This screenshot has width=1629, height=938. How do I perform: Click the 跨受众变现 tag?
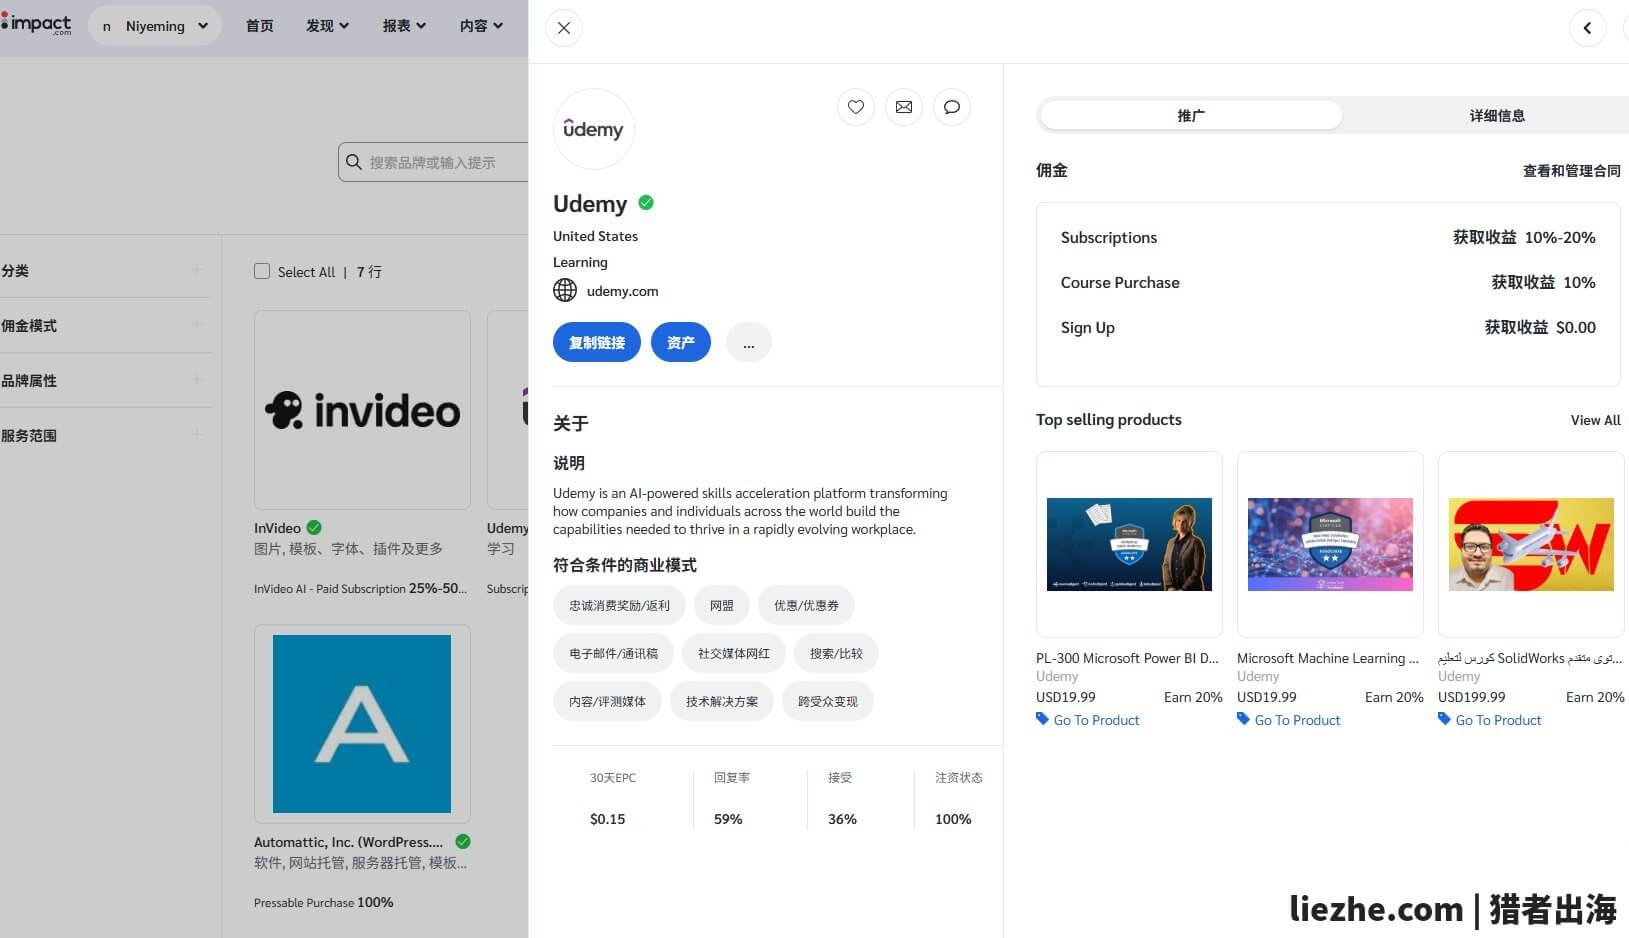[828, 701]
